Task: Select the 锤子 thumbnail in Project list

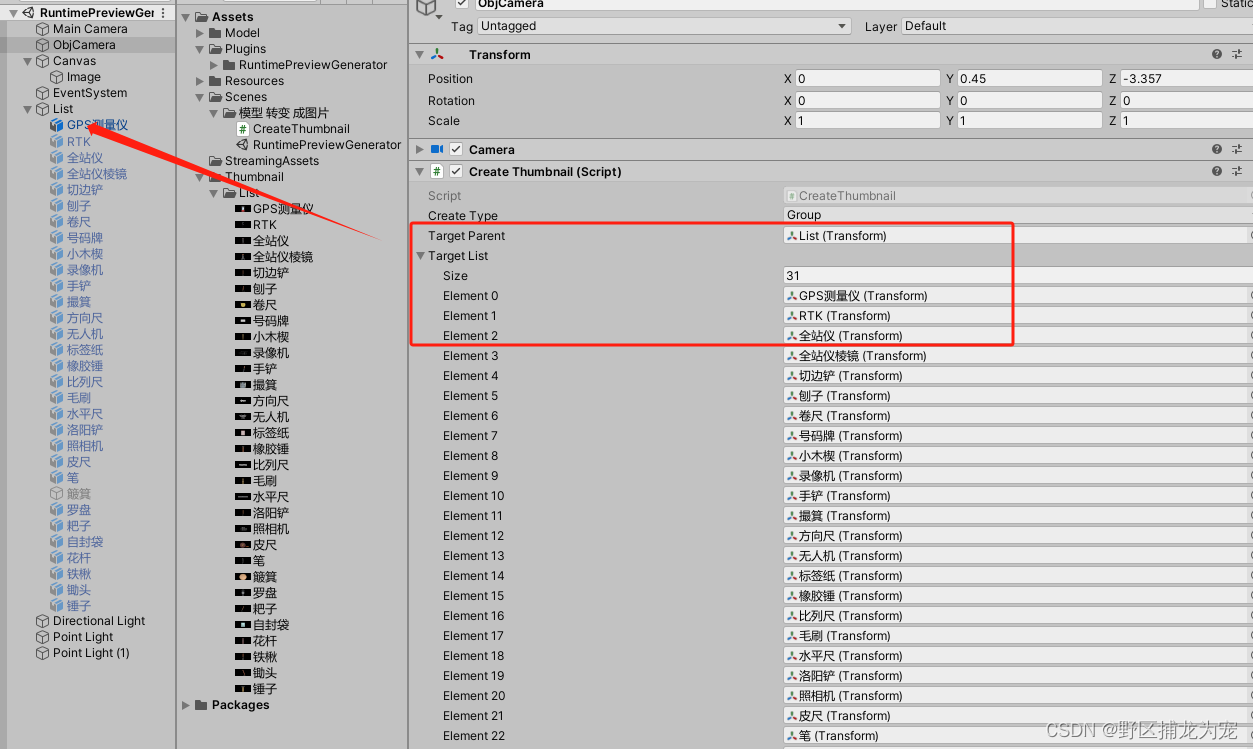Action: (x=243, y=689)
